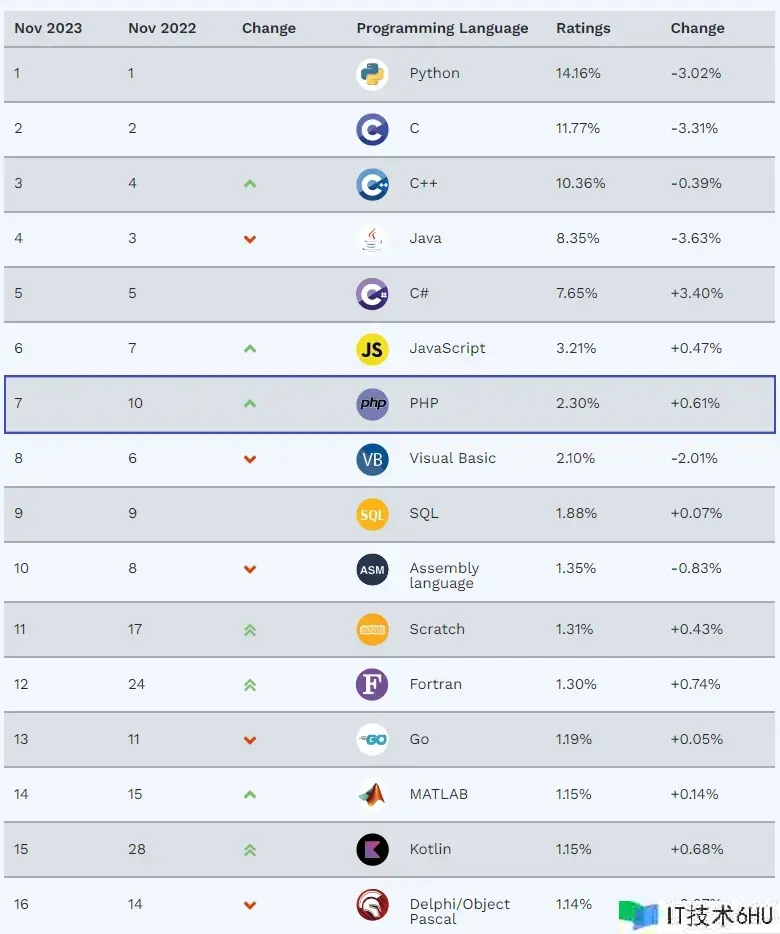Click the double up arrow in Scratch row
This screenshot has width=780, height=934.
[x=250, y=630]
